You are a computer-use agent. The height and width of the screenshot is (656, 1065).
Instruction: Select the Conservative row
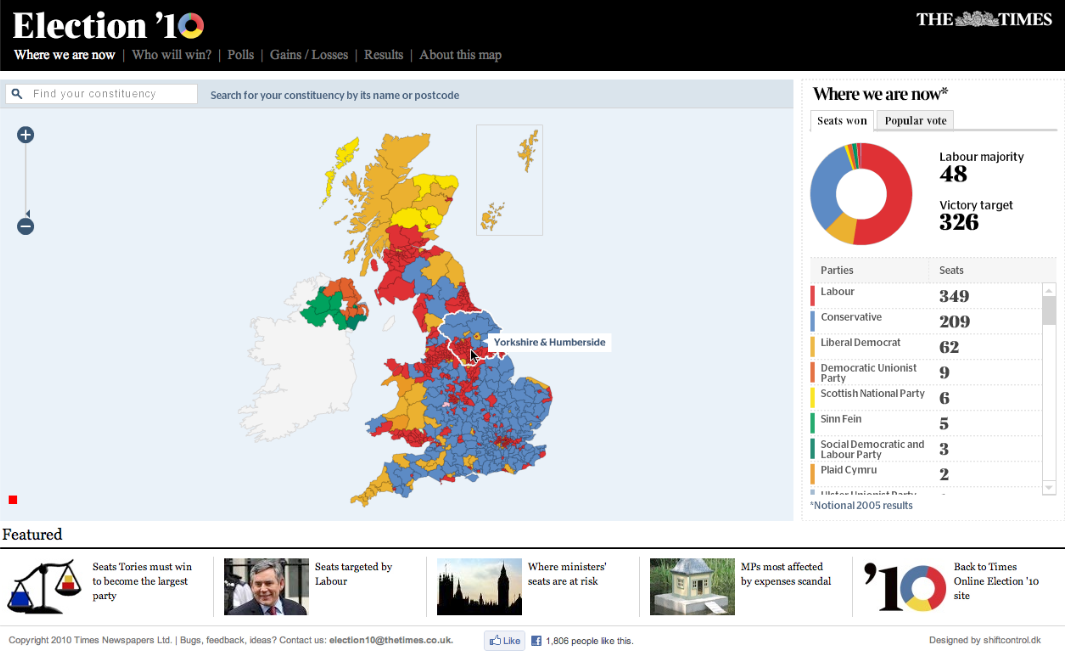click(x=925, y=321)
